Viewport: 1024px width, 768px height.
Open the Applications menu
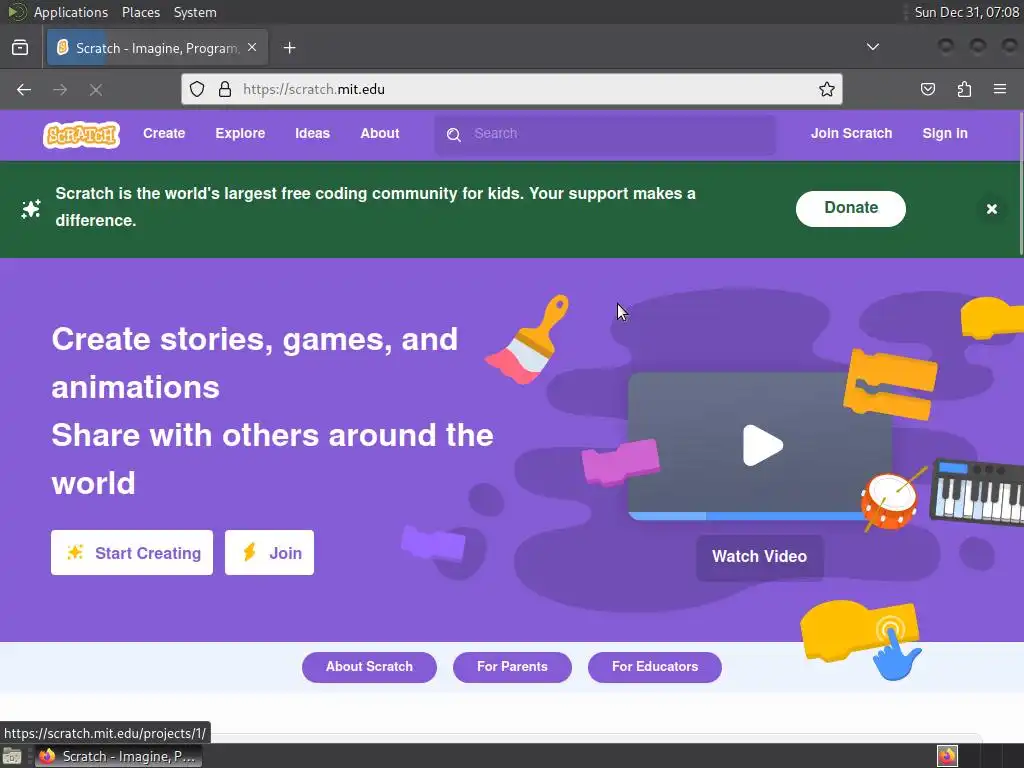coord(71,12)
